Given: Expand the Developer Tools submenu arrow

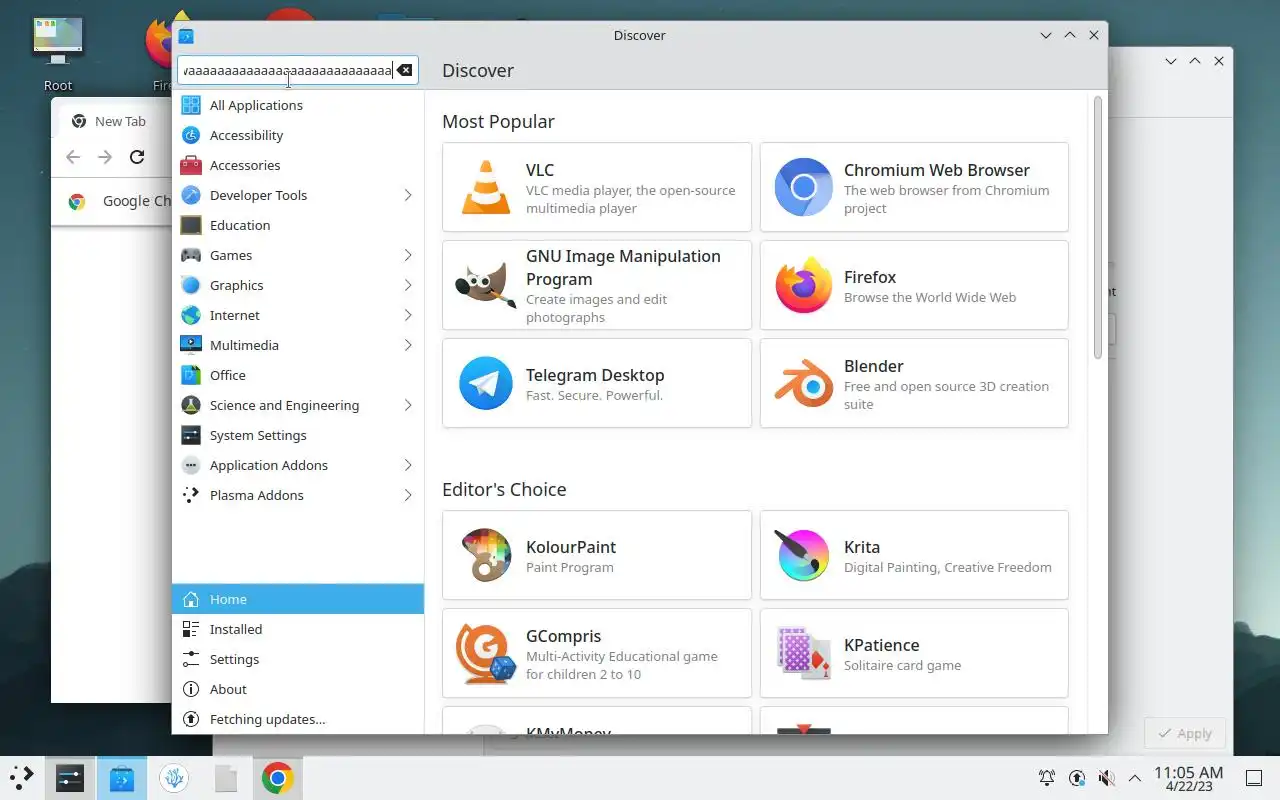Looking at the screenshot, I should coord(408,195).
